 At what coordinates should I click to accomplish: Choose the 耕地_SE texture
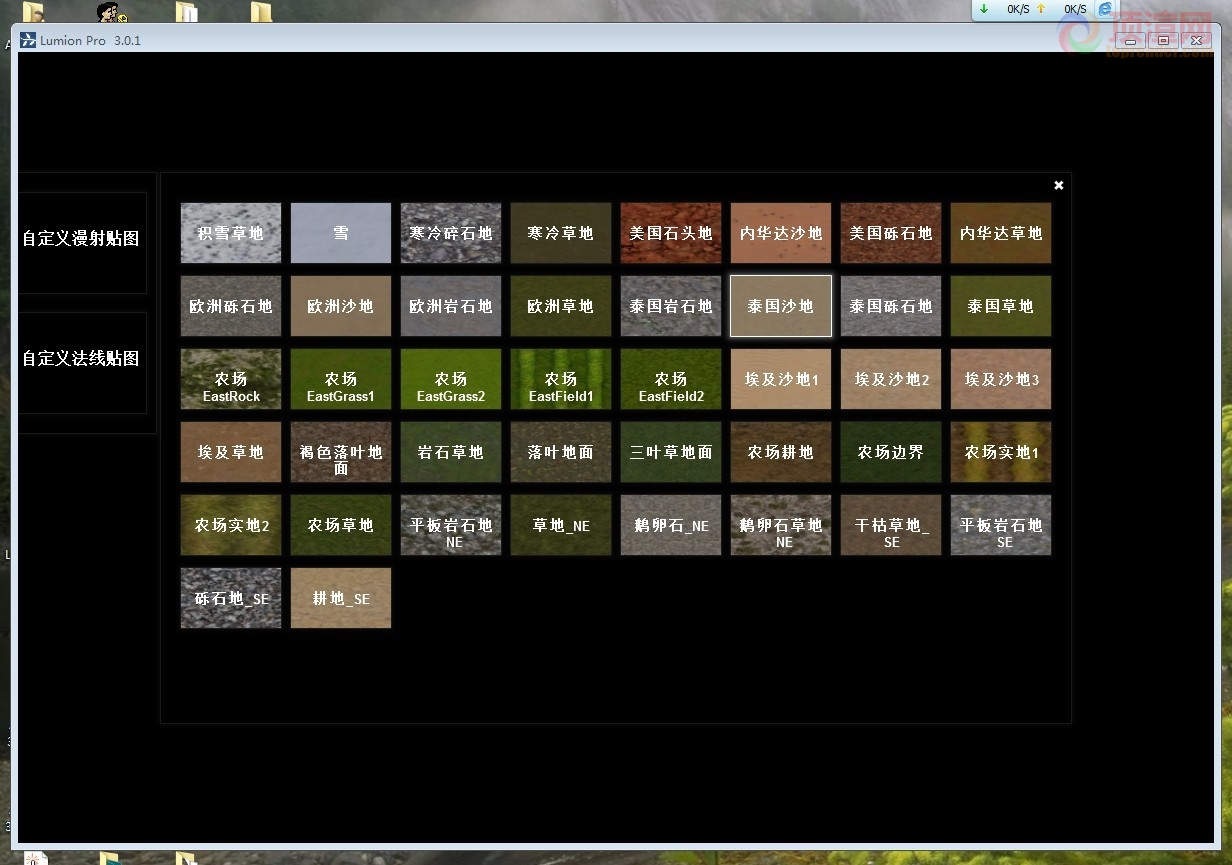pos(341,598)
